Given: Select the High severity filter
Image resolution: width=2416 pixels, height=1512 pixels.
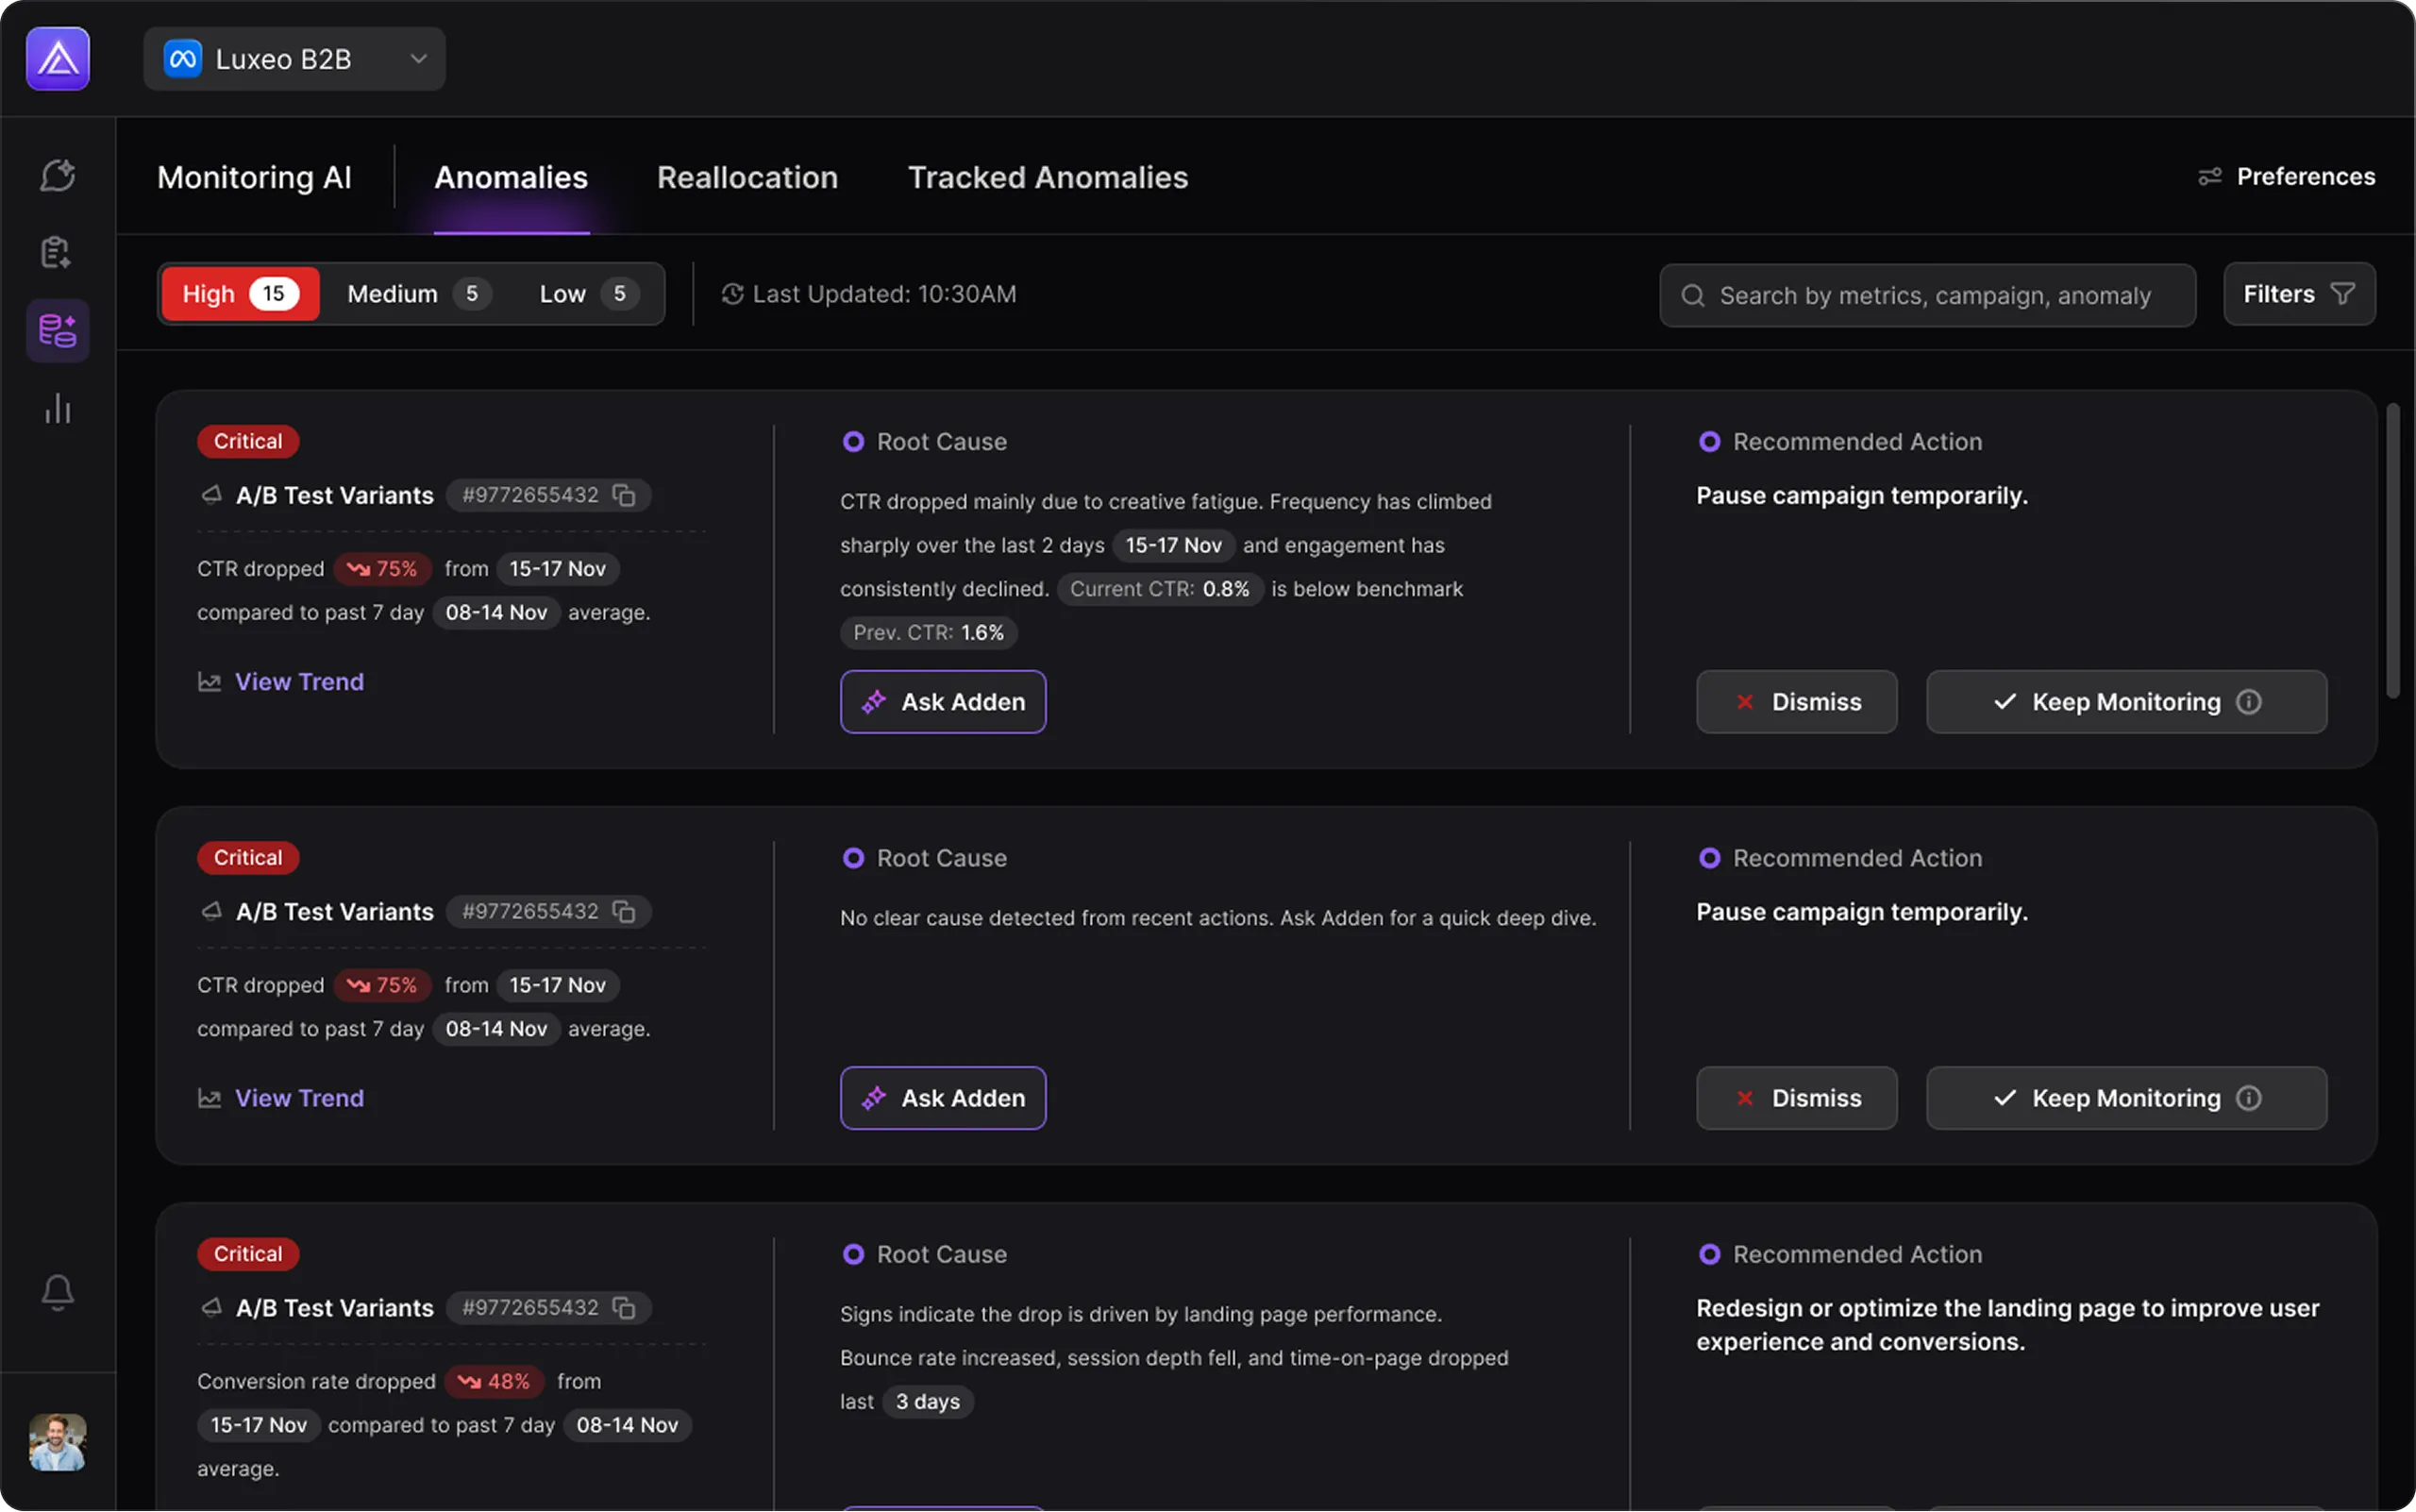Looking at the screenshot, I should pyautogui.click(x=240, y=294).
